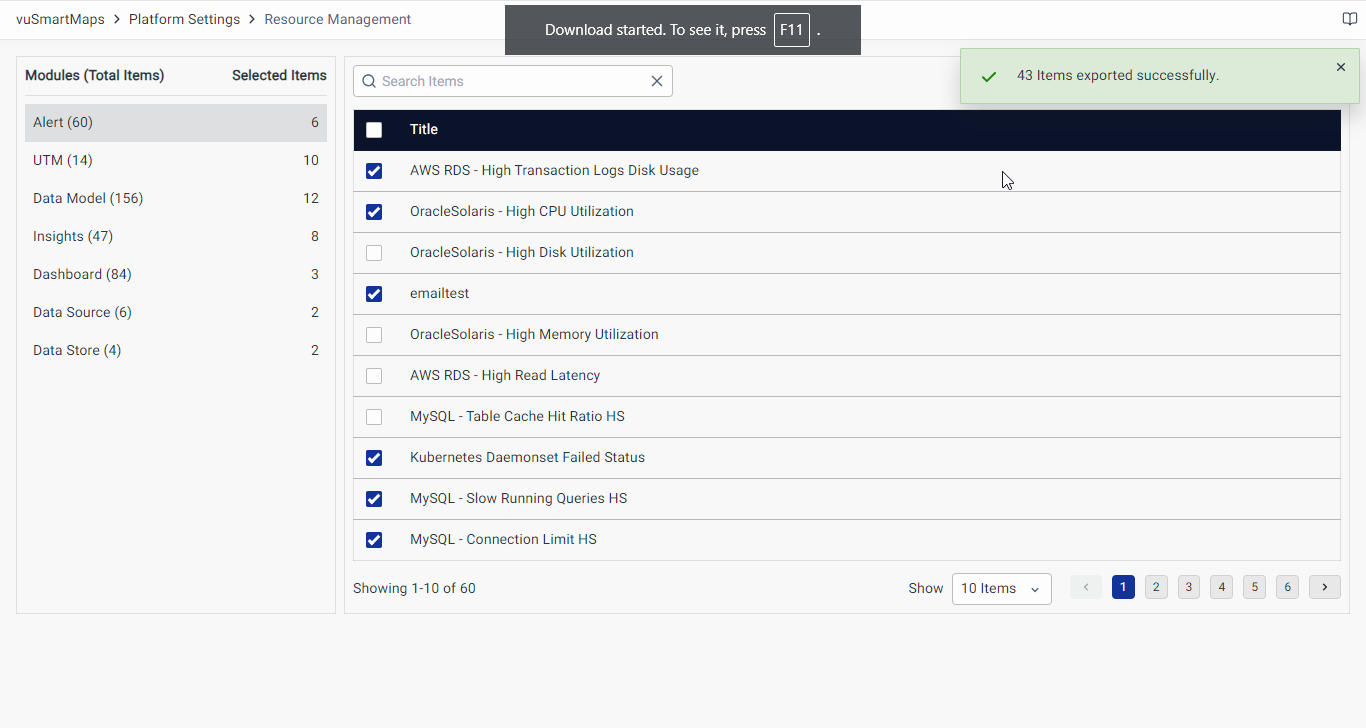Image resolution: width=1366 pixels, height=728 pixels.
Task: Select the Data Model module
Action: (x=88, y=198)
